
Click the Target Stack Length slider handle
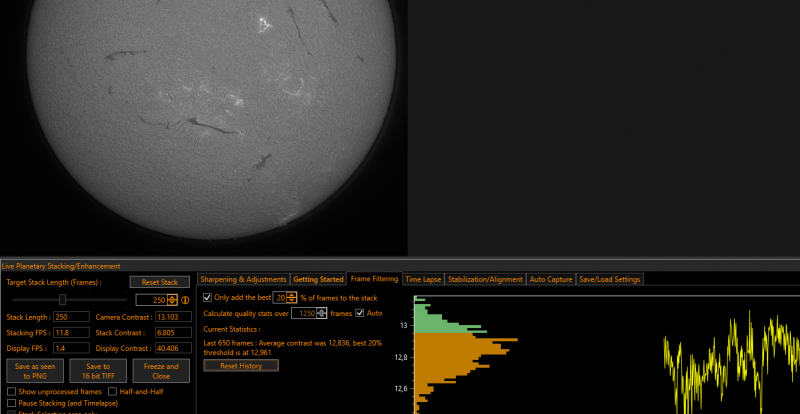point(62,300)
